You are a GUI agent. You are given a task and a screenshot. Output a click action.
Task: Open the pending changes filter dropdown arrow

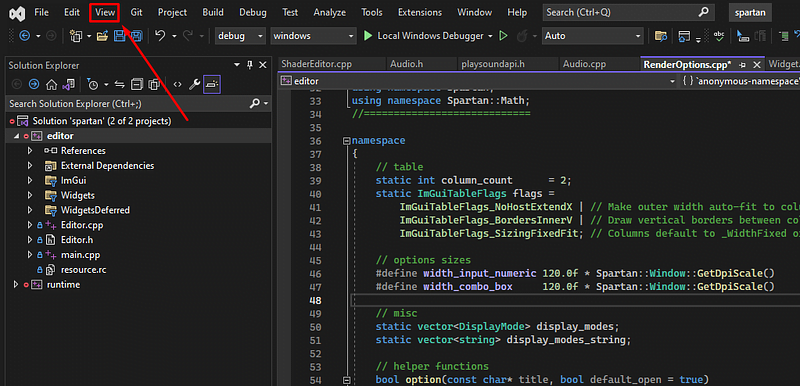tap(106, 84)
